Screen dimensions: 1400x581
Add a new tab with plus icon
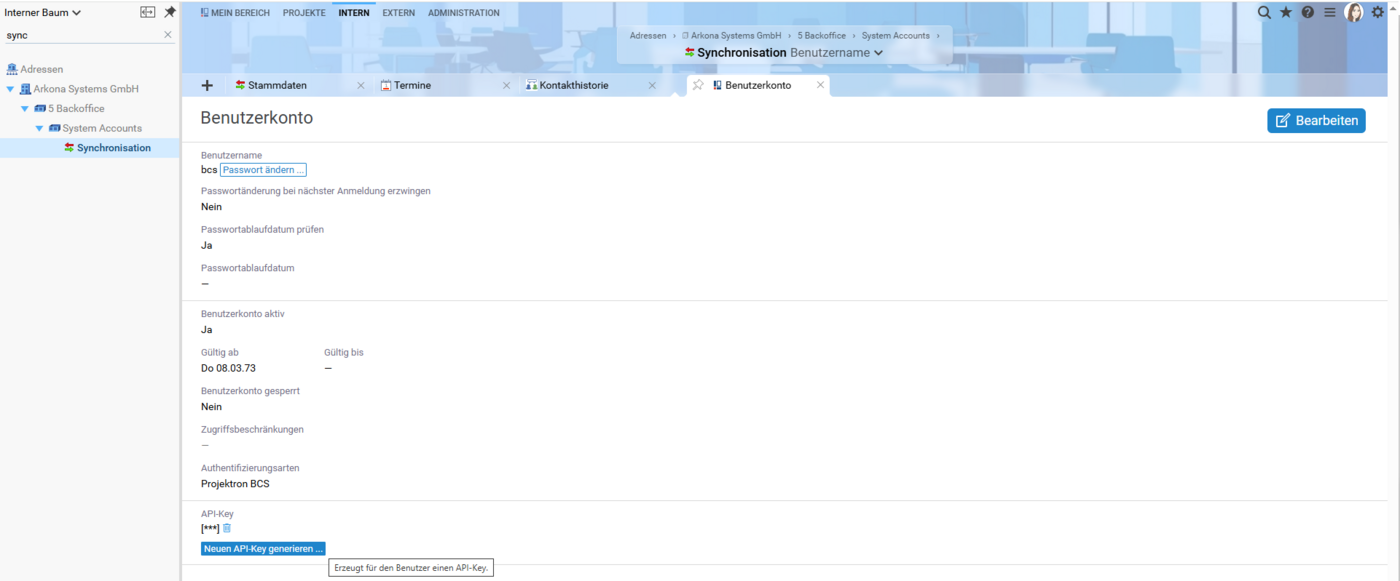[x=207, y=86]
